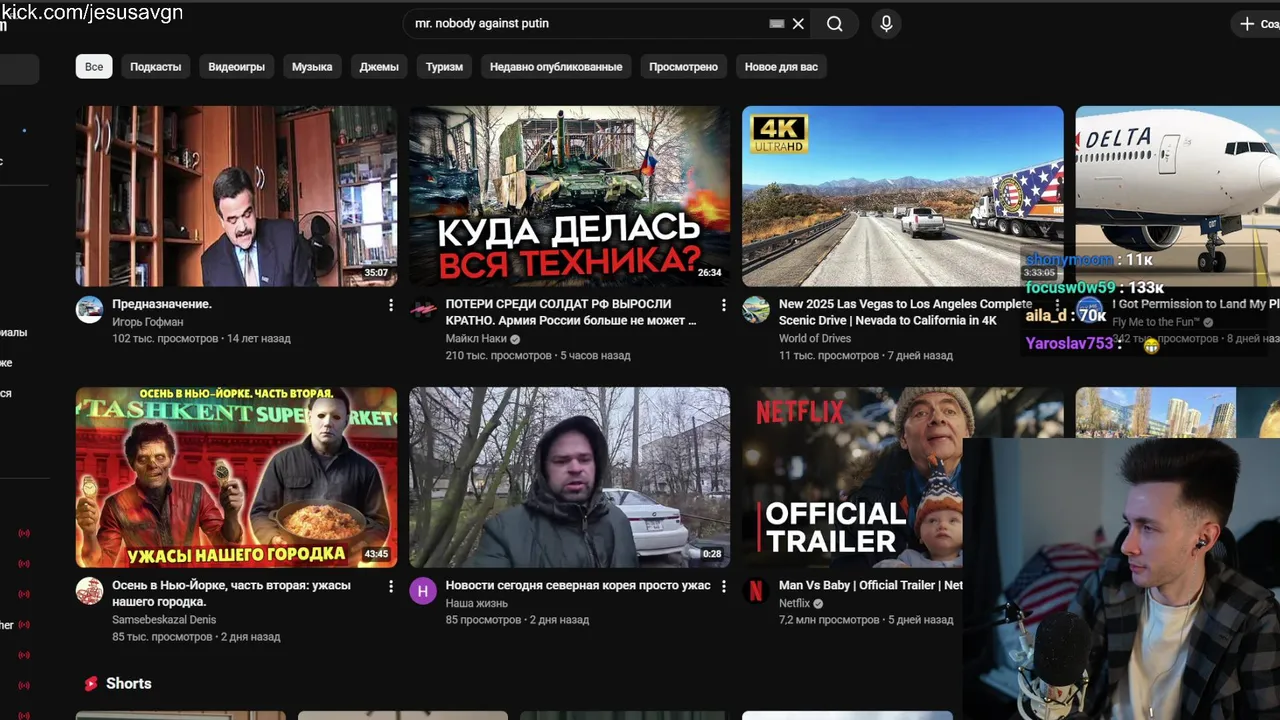
Task: Open options menu for Новости сегодня северная корея
Action: [724, 587]
